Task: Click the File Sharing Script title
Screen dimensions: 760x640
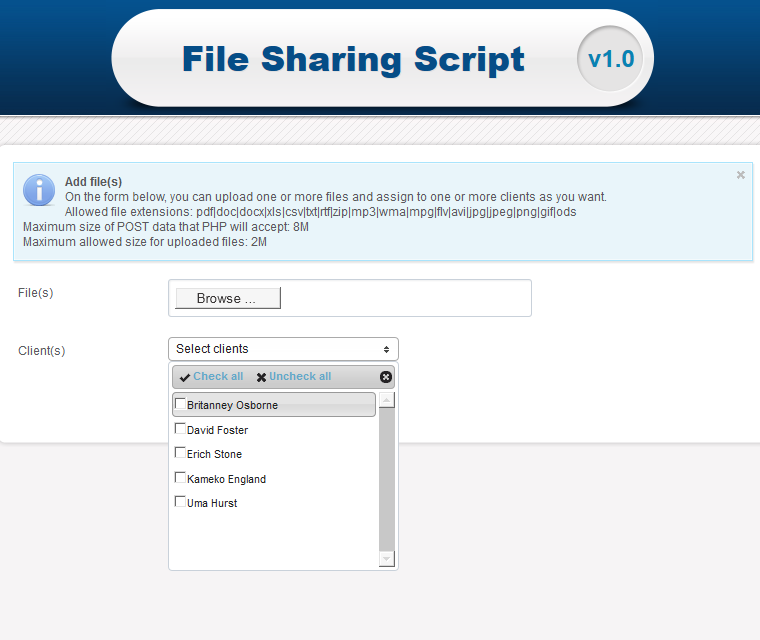Action: tap(353, 59)
